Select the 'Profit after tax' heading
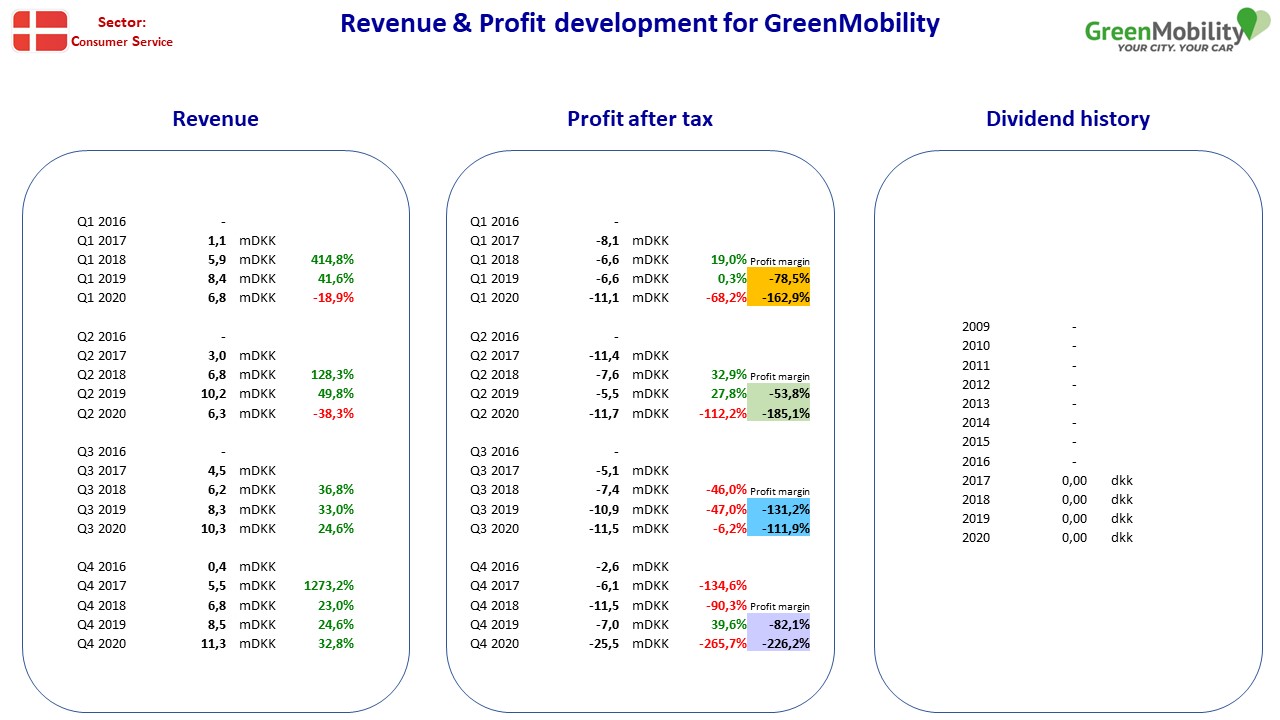Viewport: 1280px width, 720px height. [x=640, y=119]
